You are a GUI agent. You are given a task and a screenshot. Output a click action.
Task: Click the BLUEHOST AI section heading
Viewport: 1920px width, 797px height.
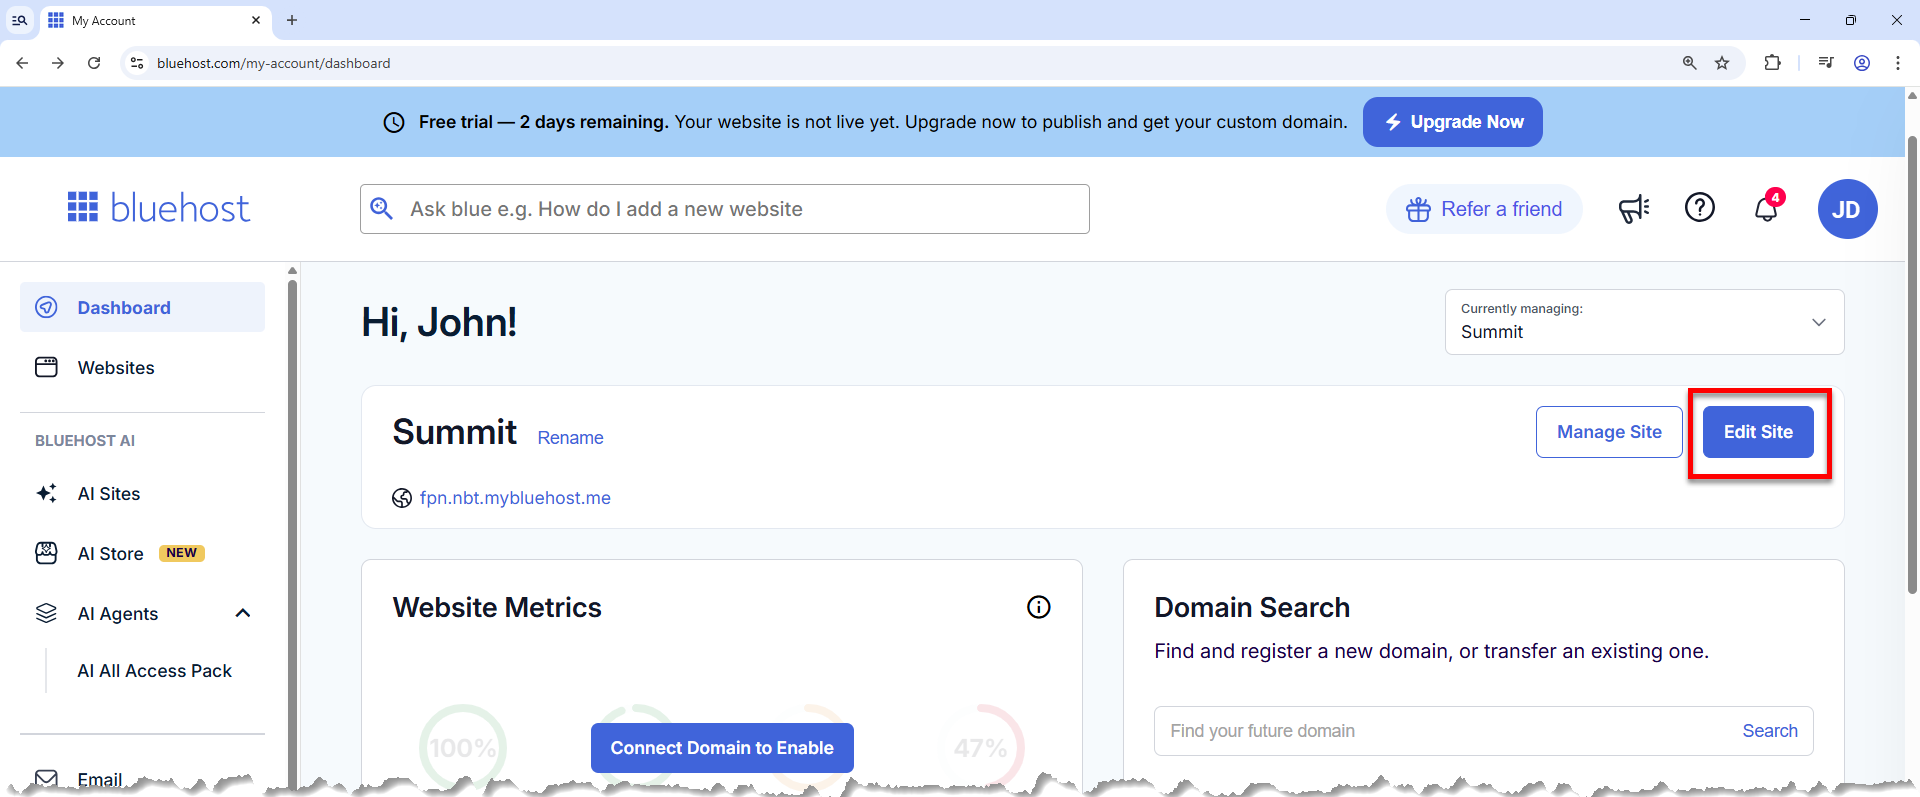(85, 441)
